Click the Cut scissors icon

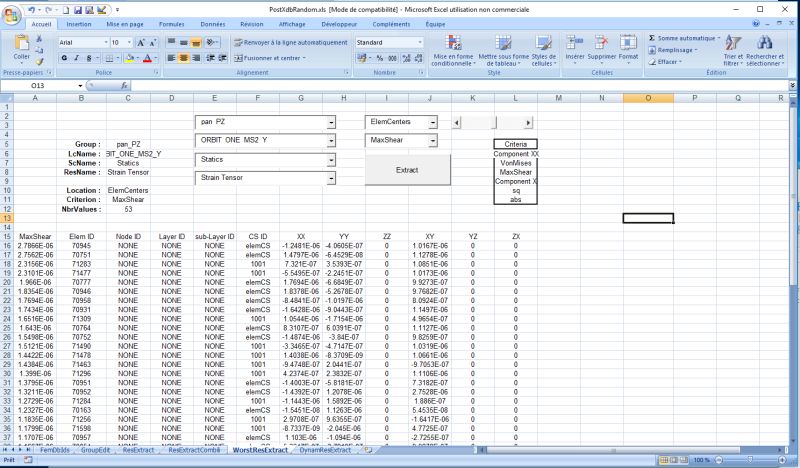click(39, 39)
